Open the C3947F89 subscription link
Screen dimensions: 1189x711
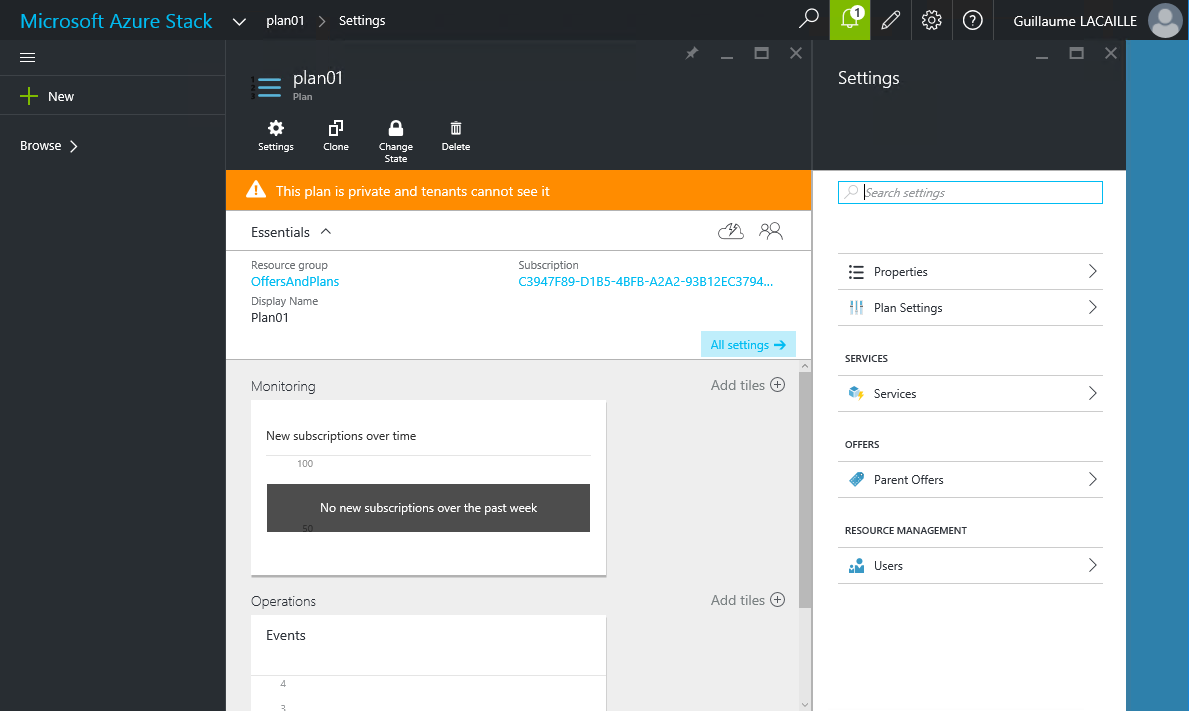645,281
